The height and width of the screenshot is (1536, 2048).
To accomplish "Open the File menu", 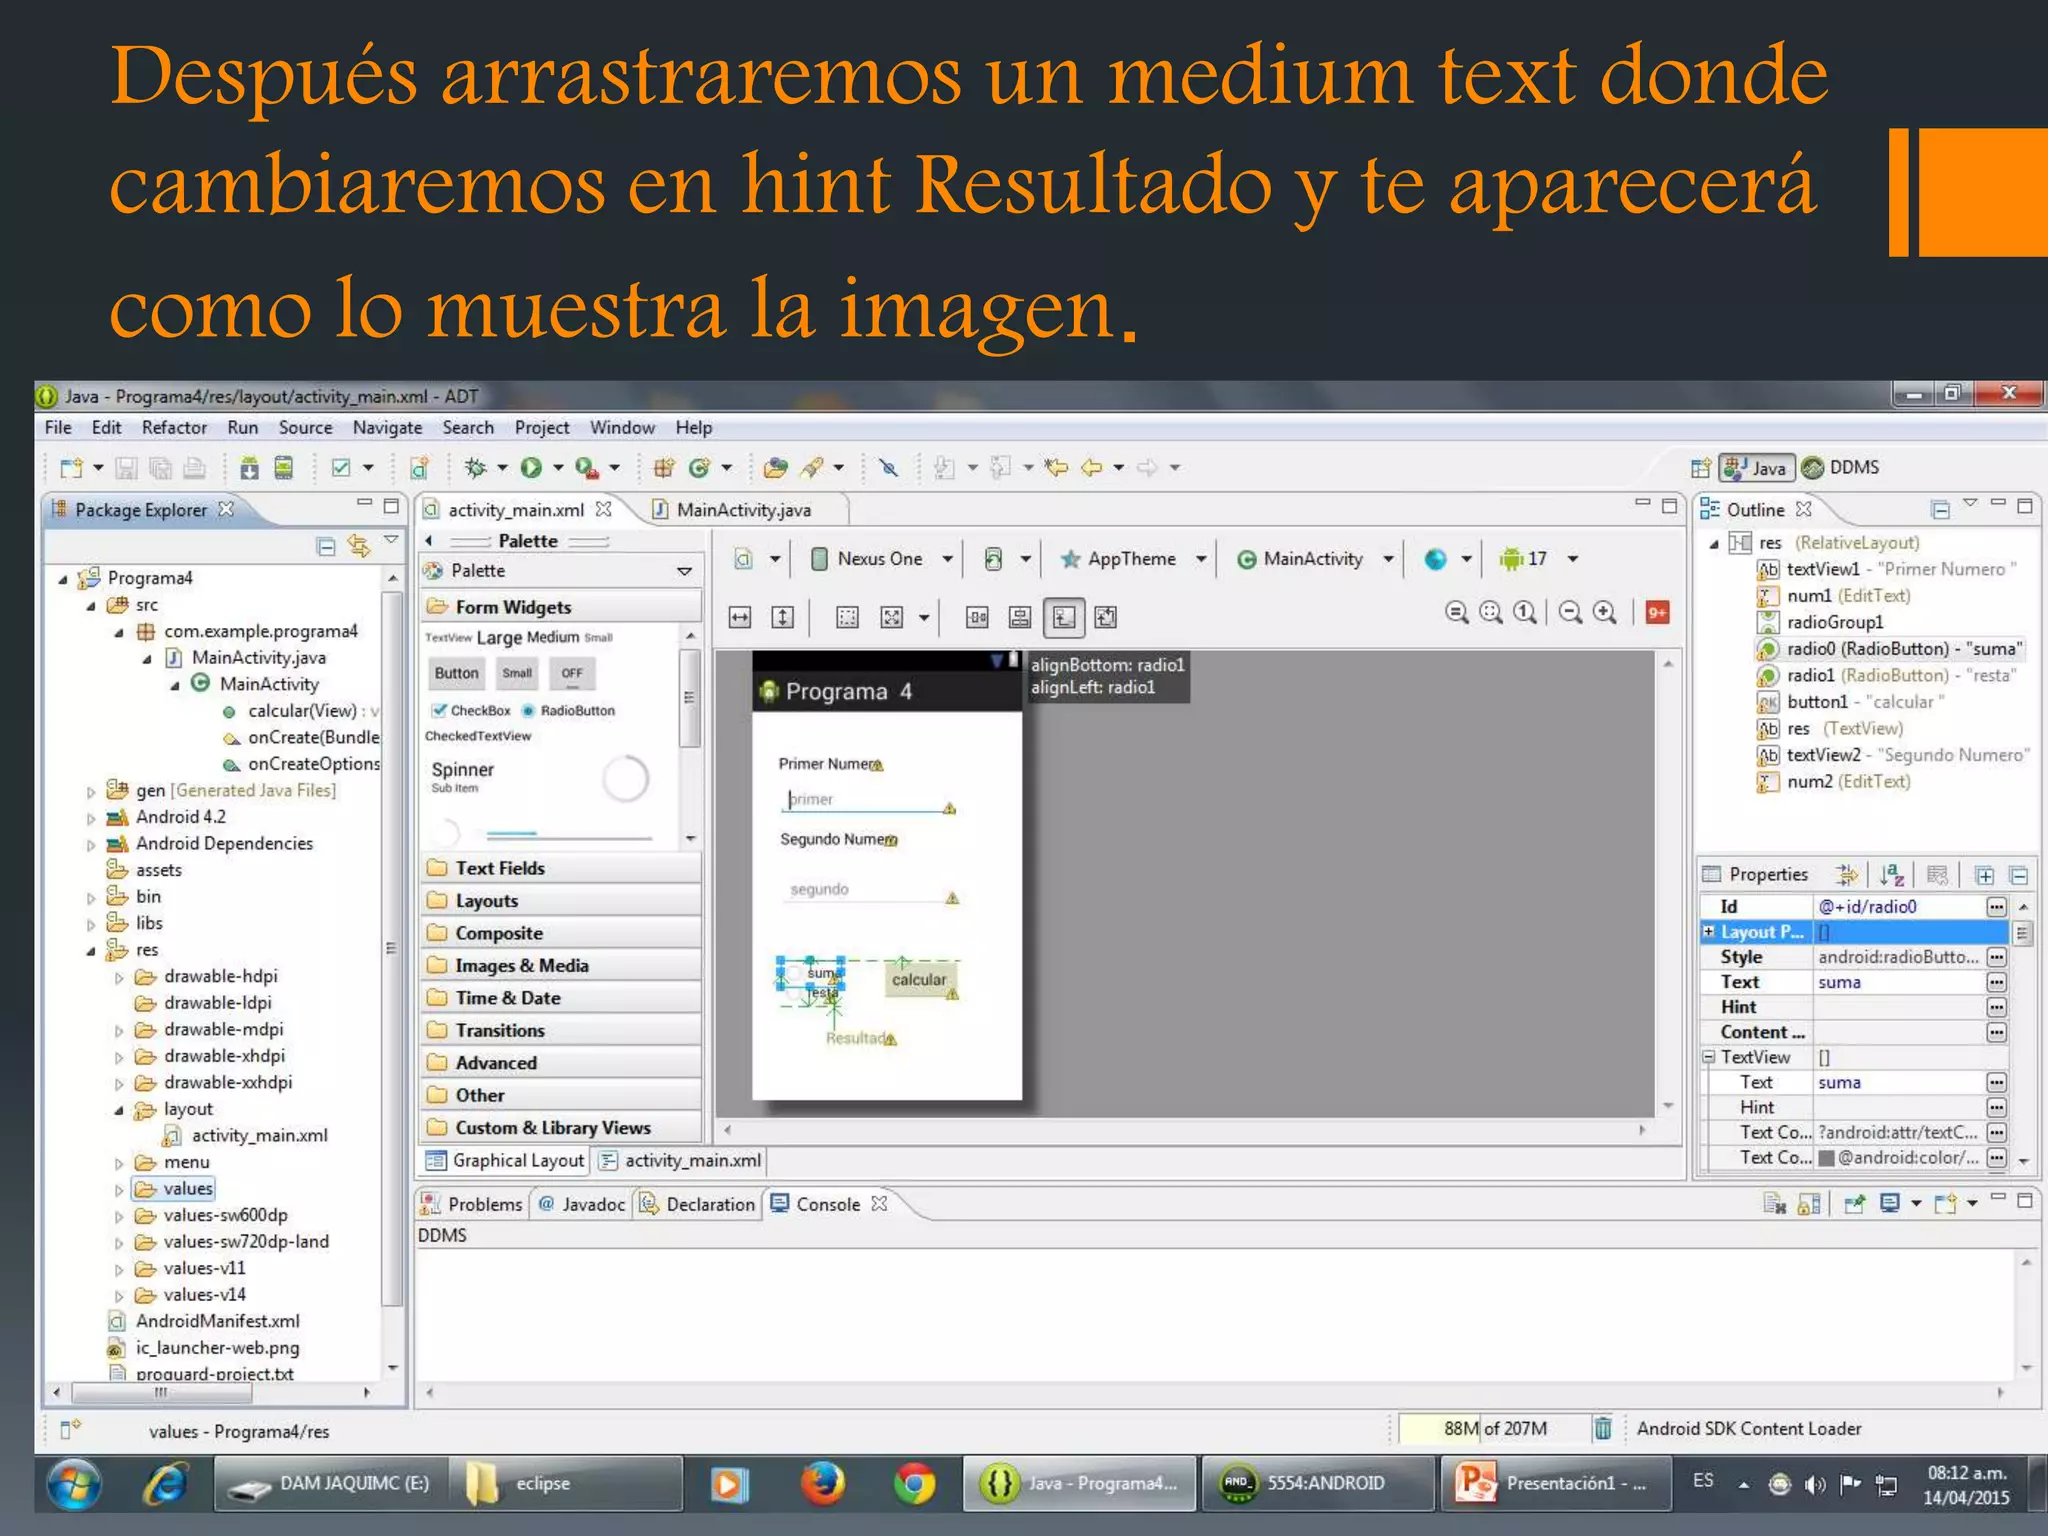I will click(58, 427).
